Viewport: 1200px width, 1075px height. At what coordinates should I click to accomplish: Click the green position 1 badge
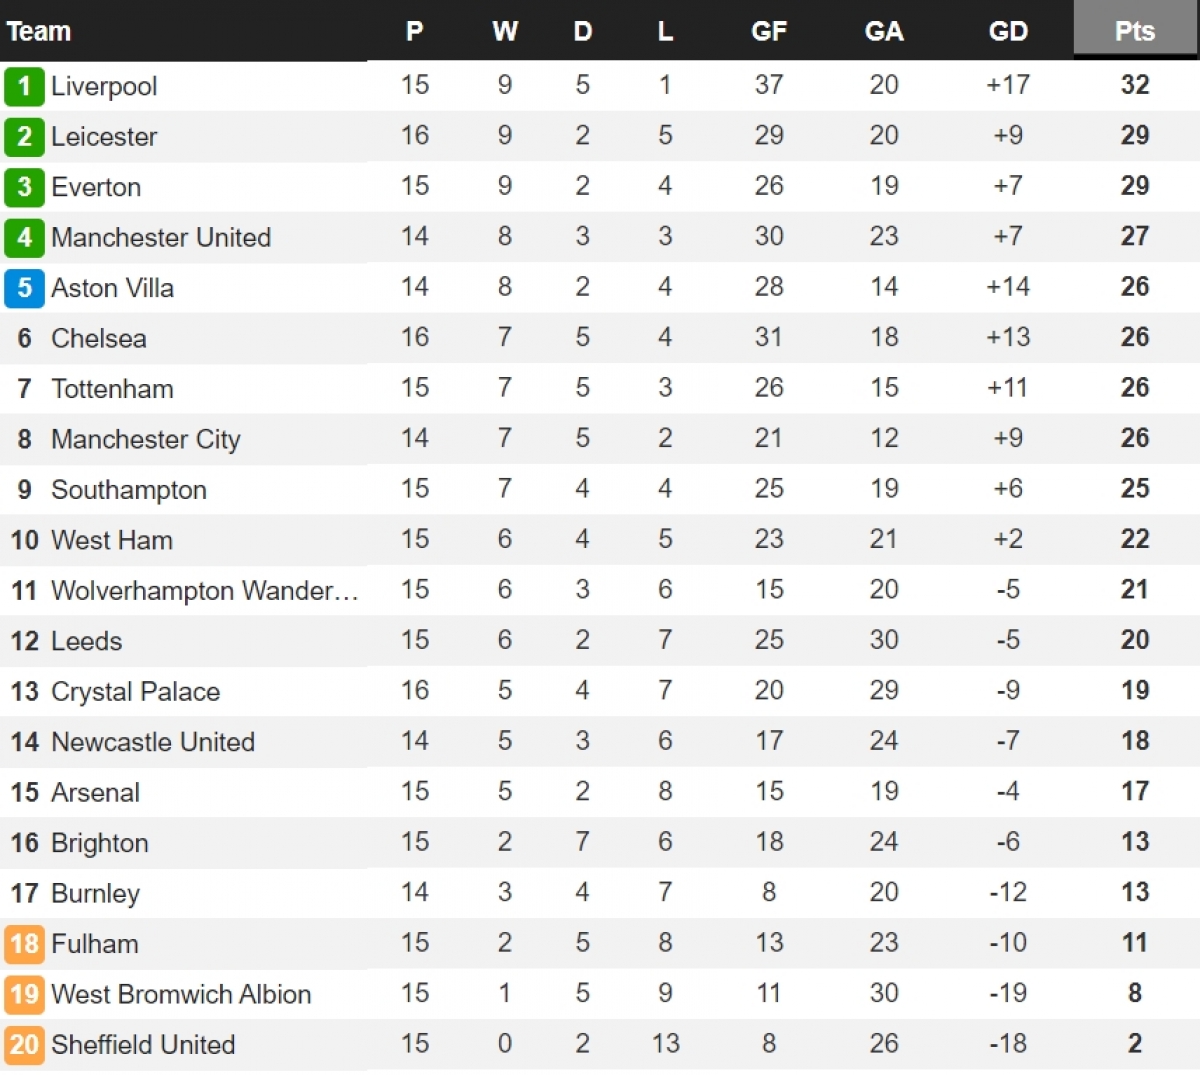(24, 86)
